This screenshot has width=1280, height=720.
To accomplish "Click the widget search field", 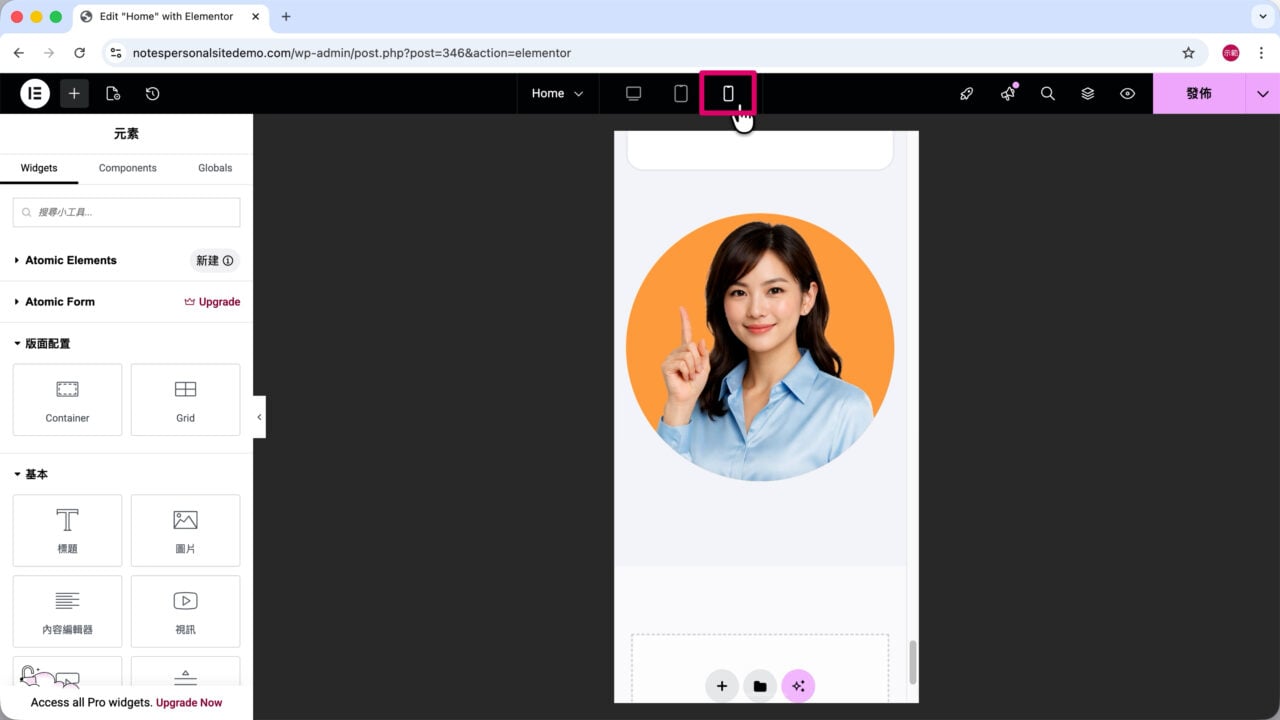I will coord(126,212).
